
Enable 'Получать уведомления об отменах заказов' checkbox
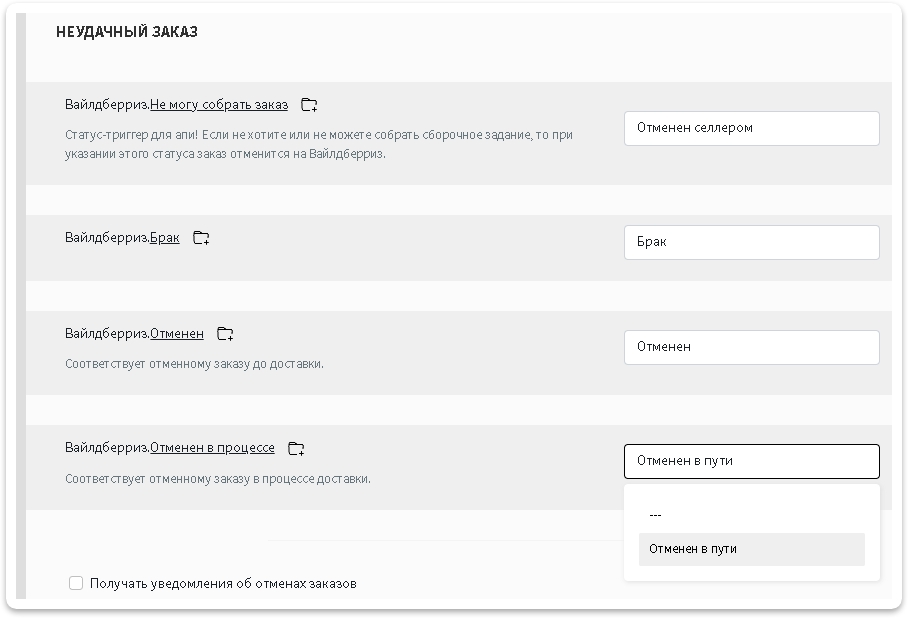(76, 583)
